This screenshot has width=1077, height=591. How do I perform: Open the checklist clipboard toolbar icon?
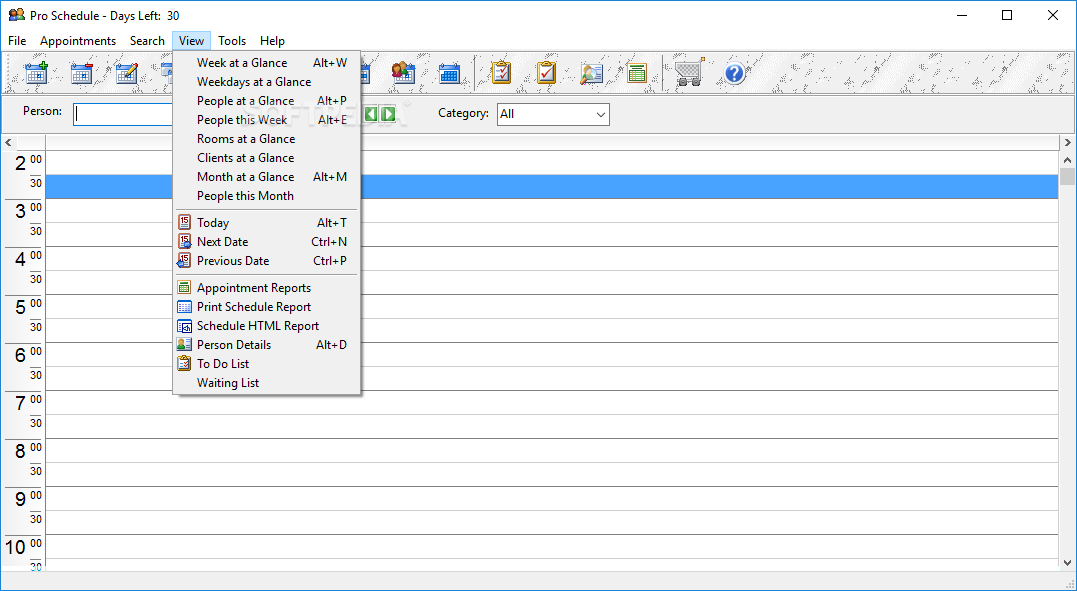click(501, 72)
